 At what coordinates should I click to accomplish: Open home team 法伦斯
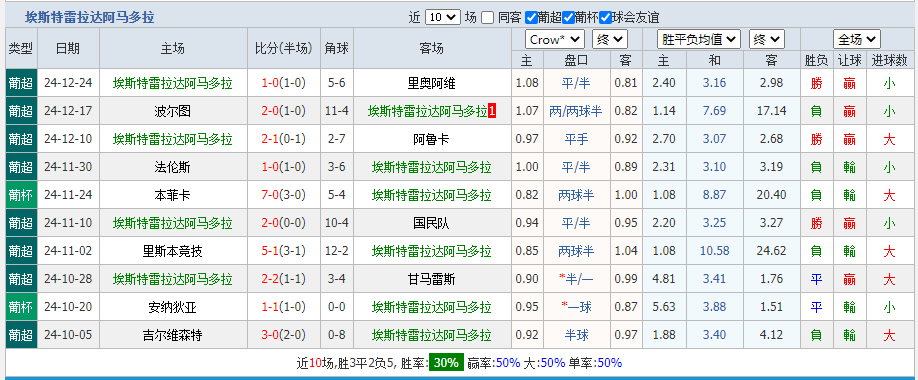point(173,167)
